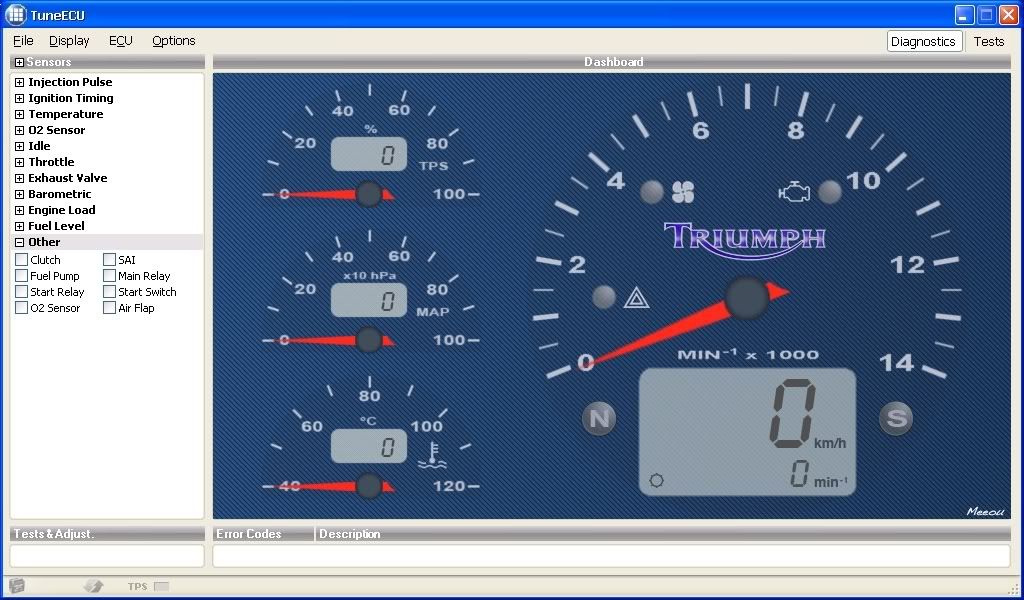Expand the Temperature node
1024x600 pixels.
(x=20, y=114)
